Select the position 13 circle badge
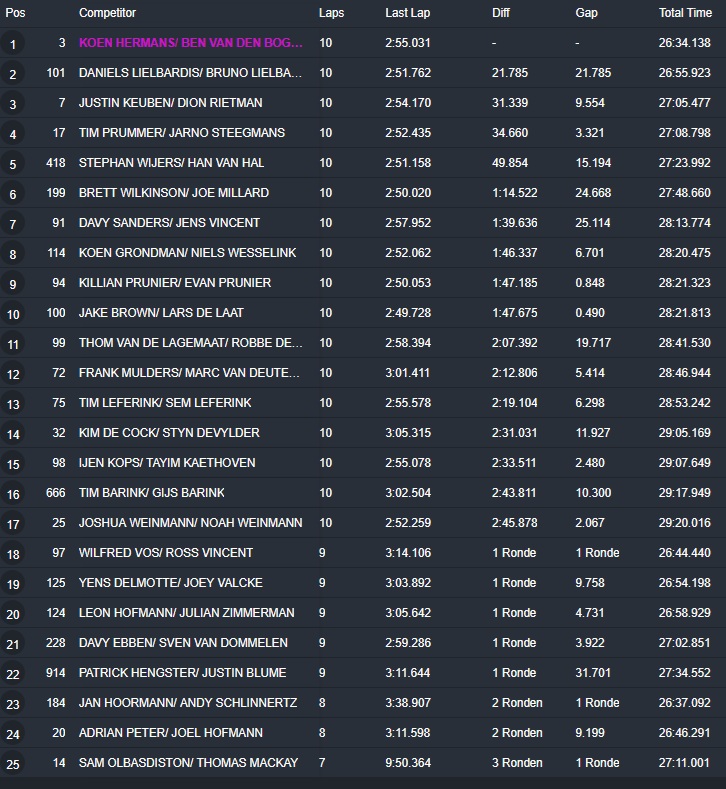Image resolution: width=726 pixels, height=789 pixels. coord(13,404)
